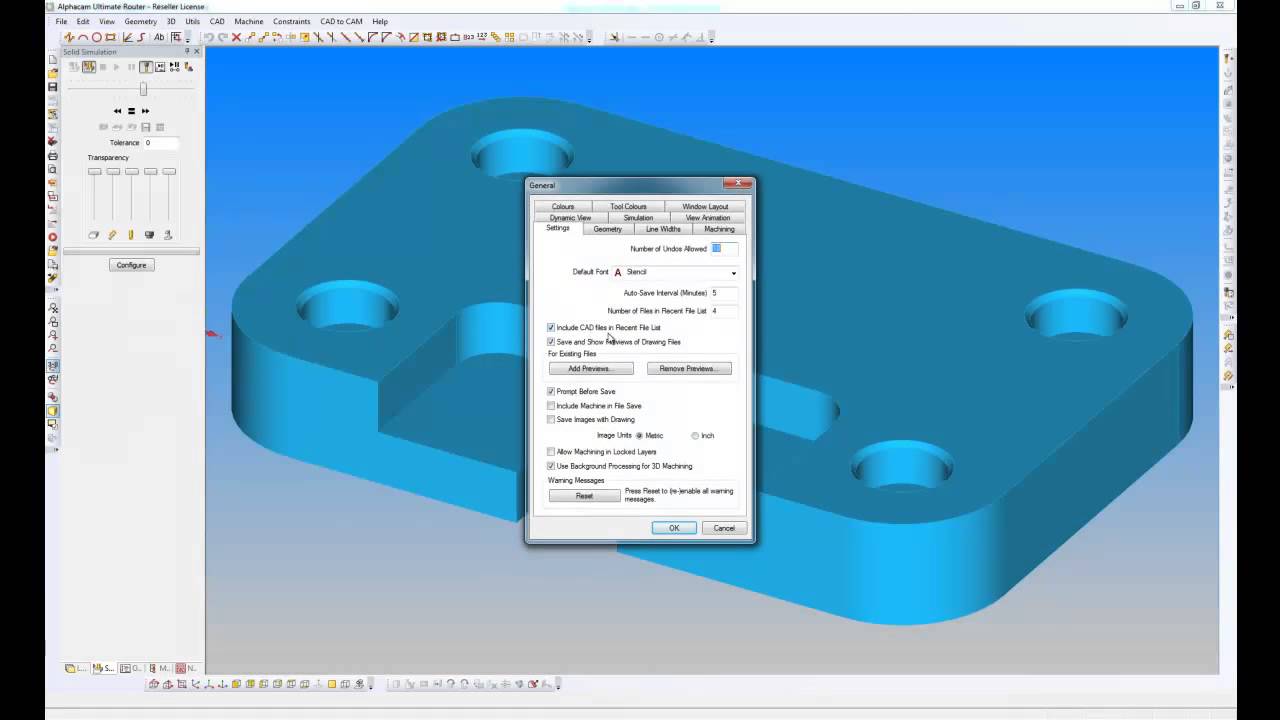Click the Number of Undos Allowed field

coord(724,248)
